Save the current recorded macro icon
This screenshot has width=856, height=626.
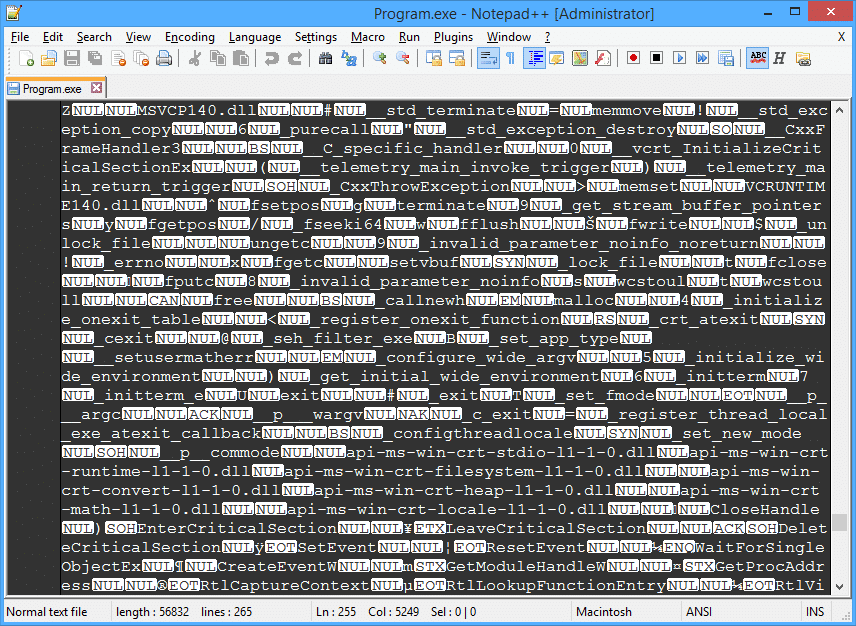726,58
